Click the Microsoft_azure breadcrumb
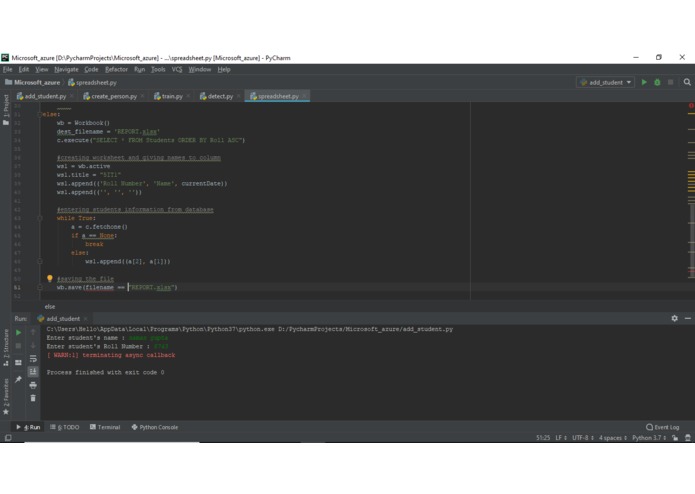The height and width of the screenshot is (494, 695). pos(32,82)
